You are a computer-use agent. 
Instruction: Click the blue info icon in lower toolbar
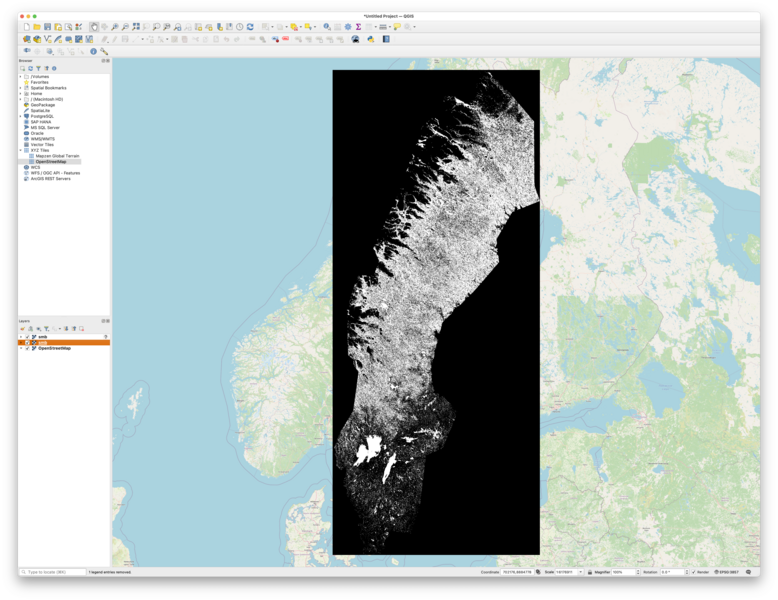93,51
